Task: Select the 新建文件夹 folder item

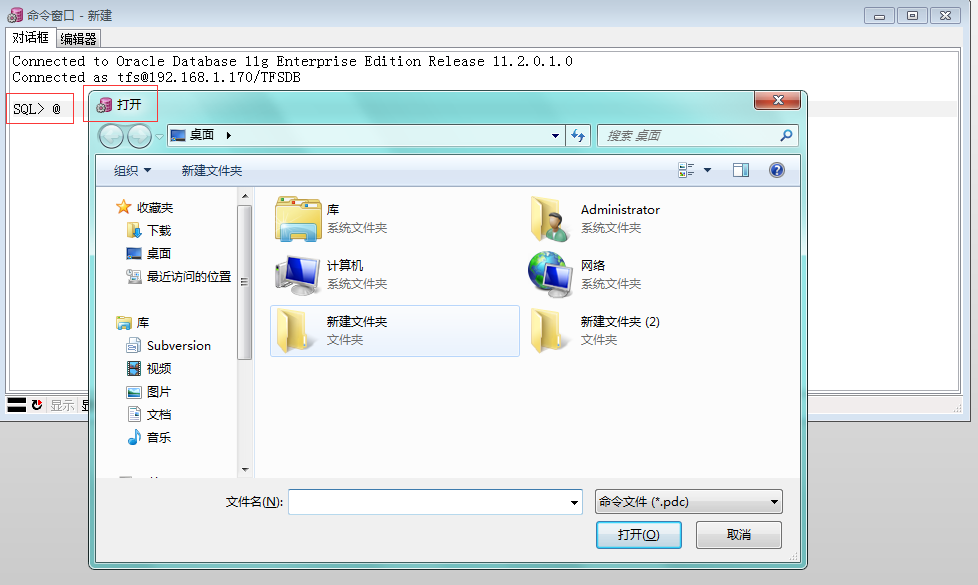Action: [x=395, y=331]
